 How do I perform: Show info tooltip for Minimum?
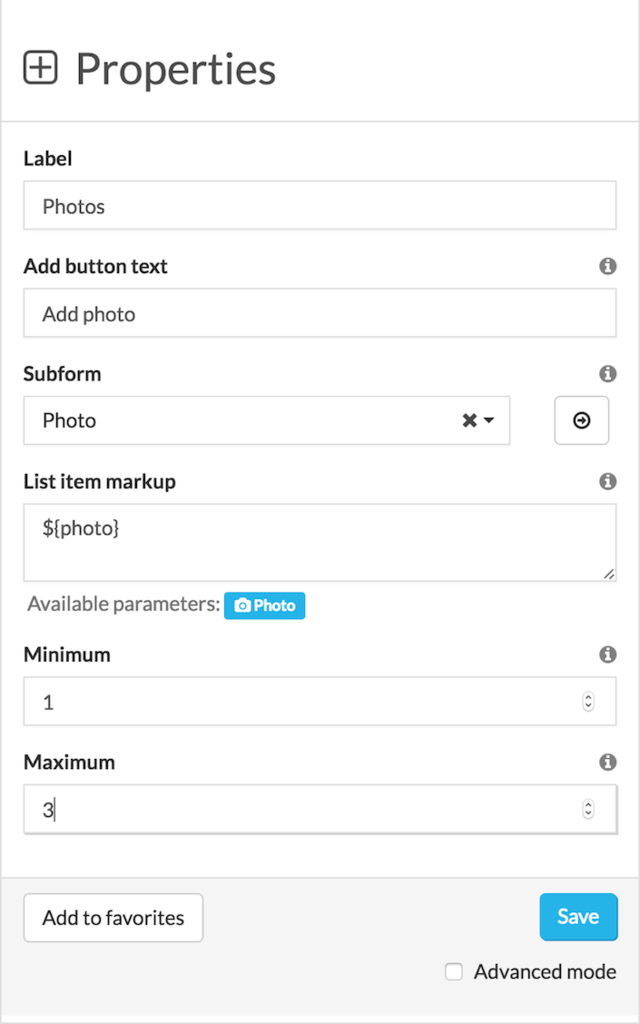607,654
